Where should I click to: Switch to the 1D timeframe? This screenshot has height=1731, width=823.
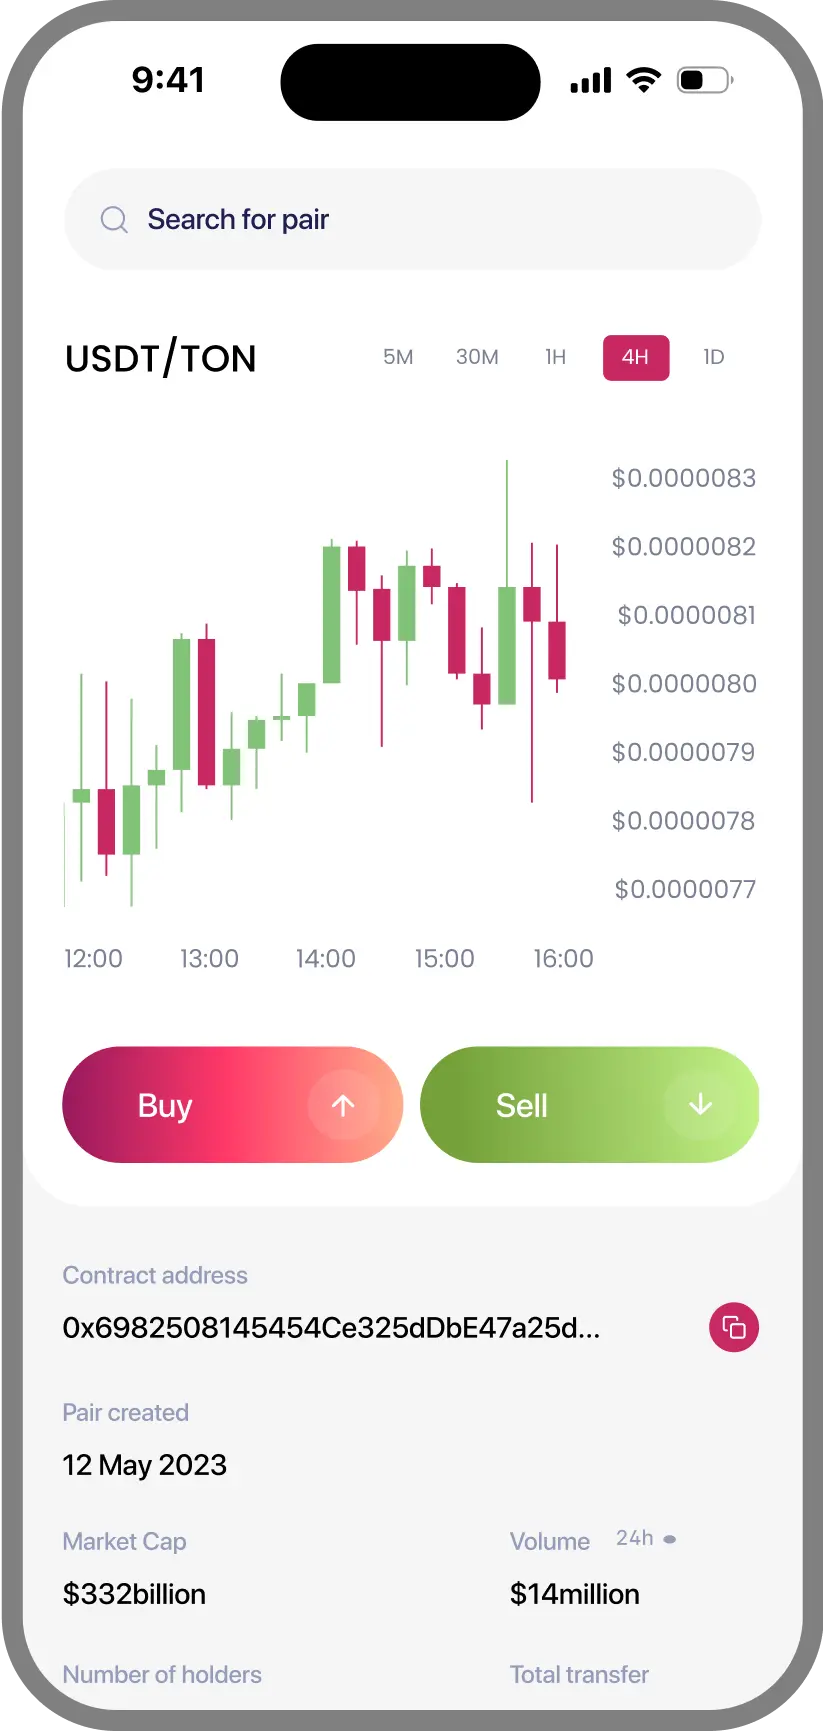713,357
